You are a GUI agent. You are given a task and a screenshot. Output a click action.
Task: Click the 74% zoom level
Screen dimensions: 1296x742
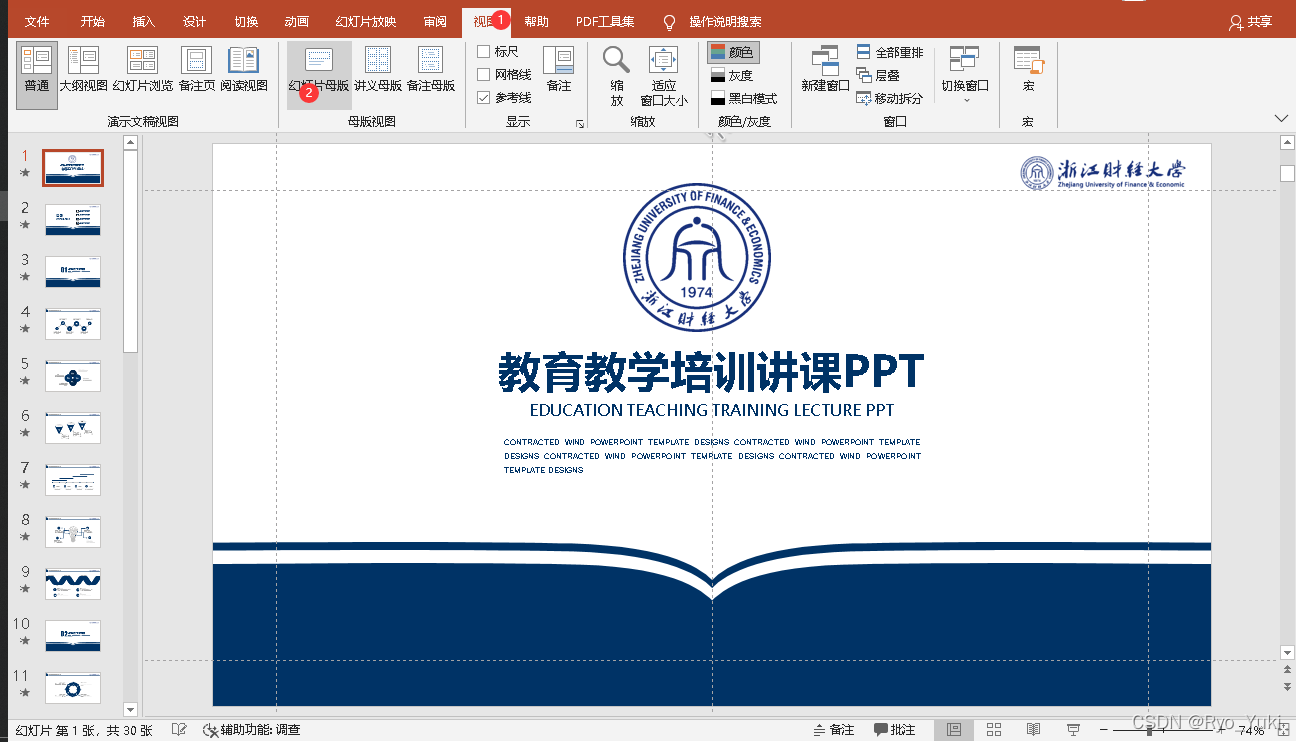(1251, 730)
